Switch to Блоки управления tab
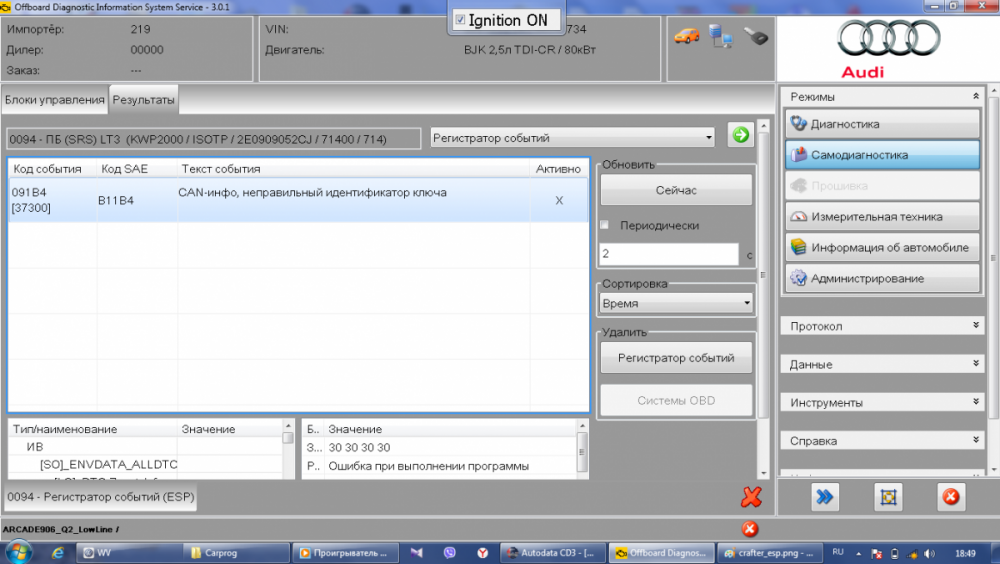 tap(55, 100)
